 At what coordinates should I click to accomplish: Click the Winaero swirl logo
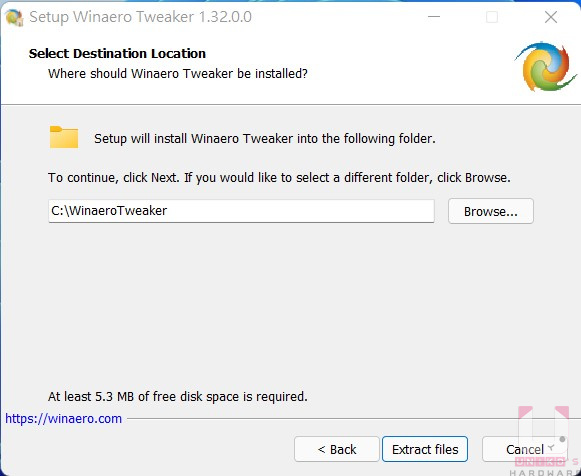545,67
